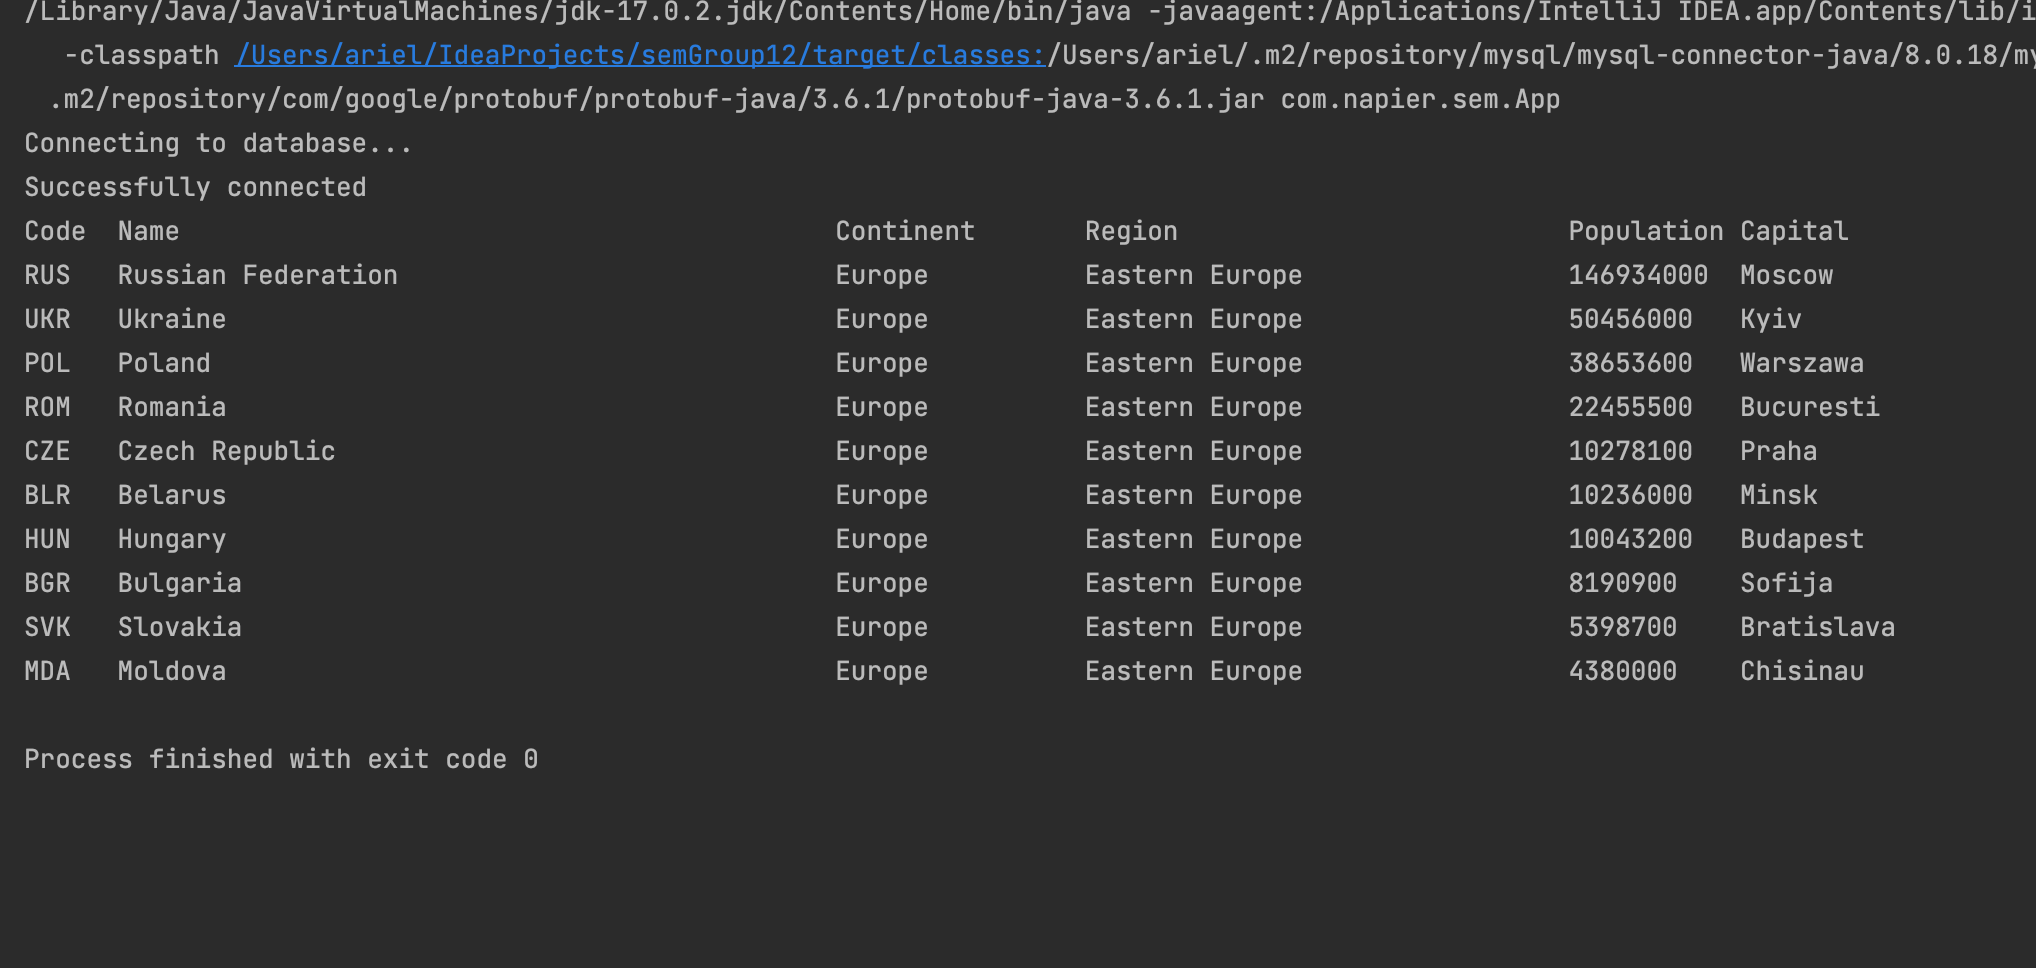The image size is (2036, 968).
Task: Click the name 'Moldova'
Action: tap(172, 671)
